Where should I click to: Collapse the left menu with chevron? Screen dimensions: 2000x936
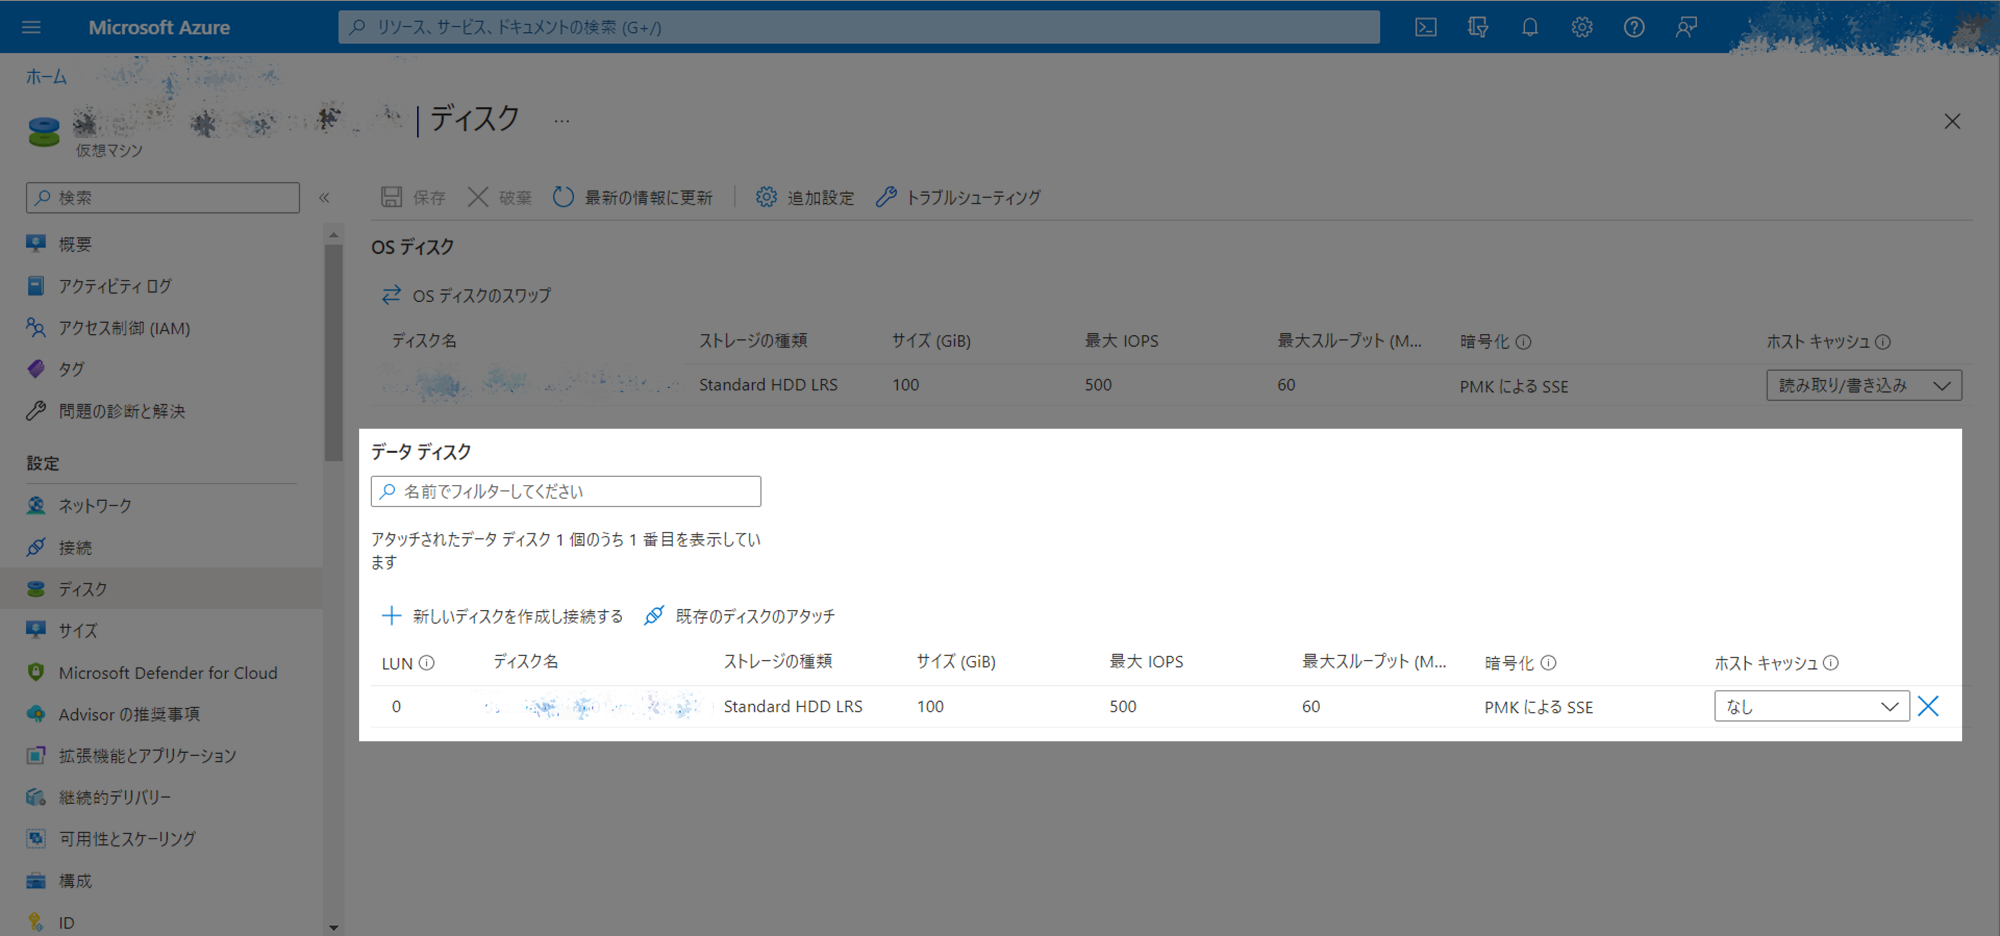(324, 197)
